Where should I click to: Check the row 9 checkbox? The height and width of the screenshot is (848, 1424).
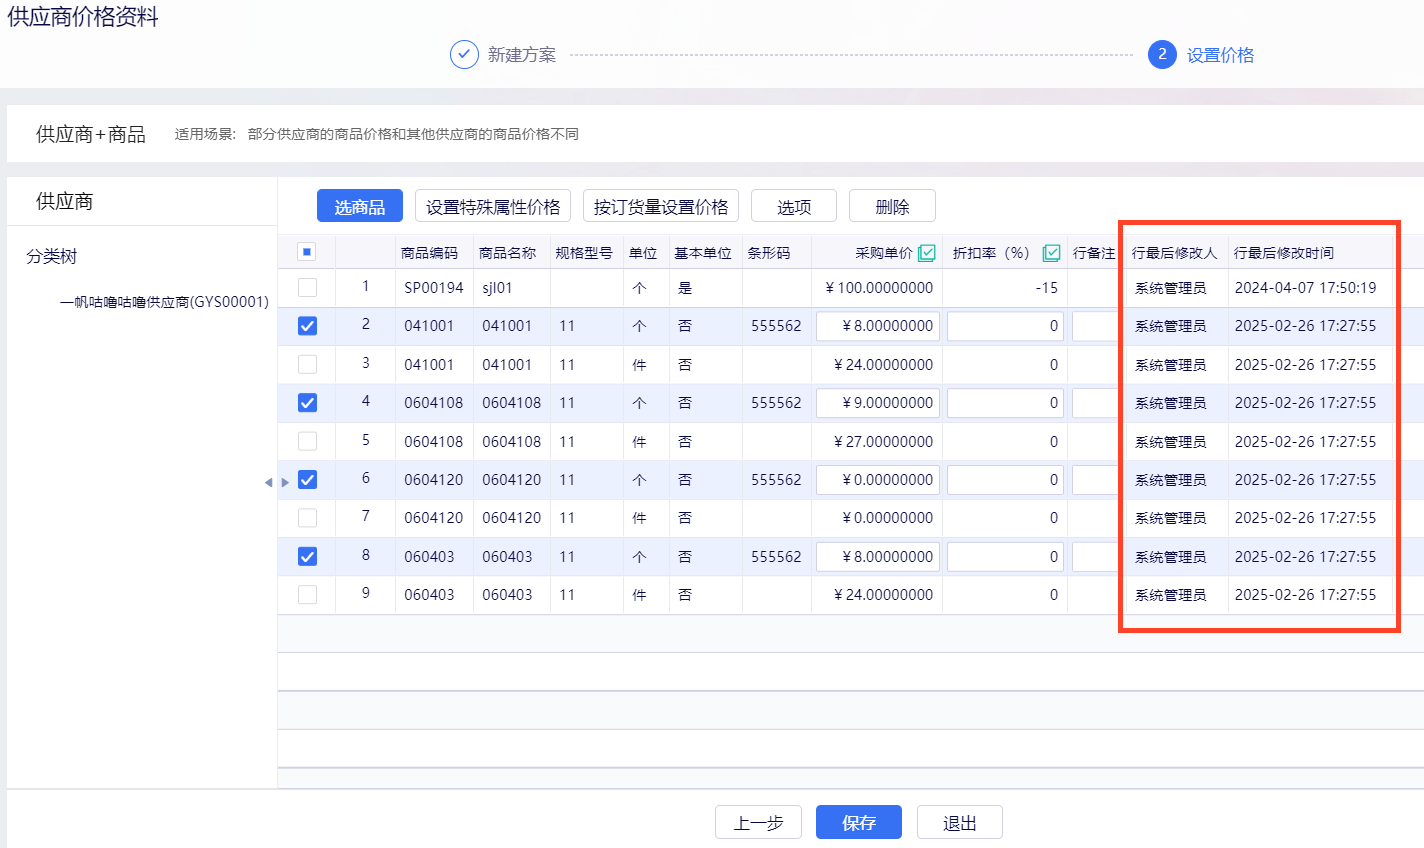(307, 595)
